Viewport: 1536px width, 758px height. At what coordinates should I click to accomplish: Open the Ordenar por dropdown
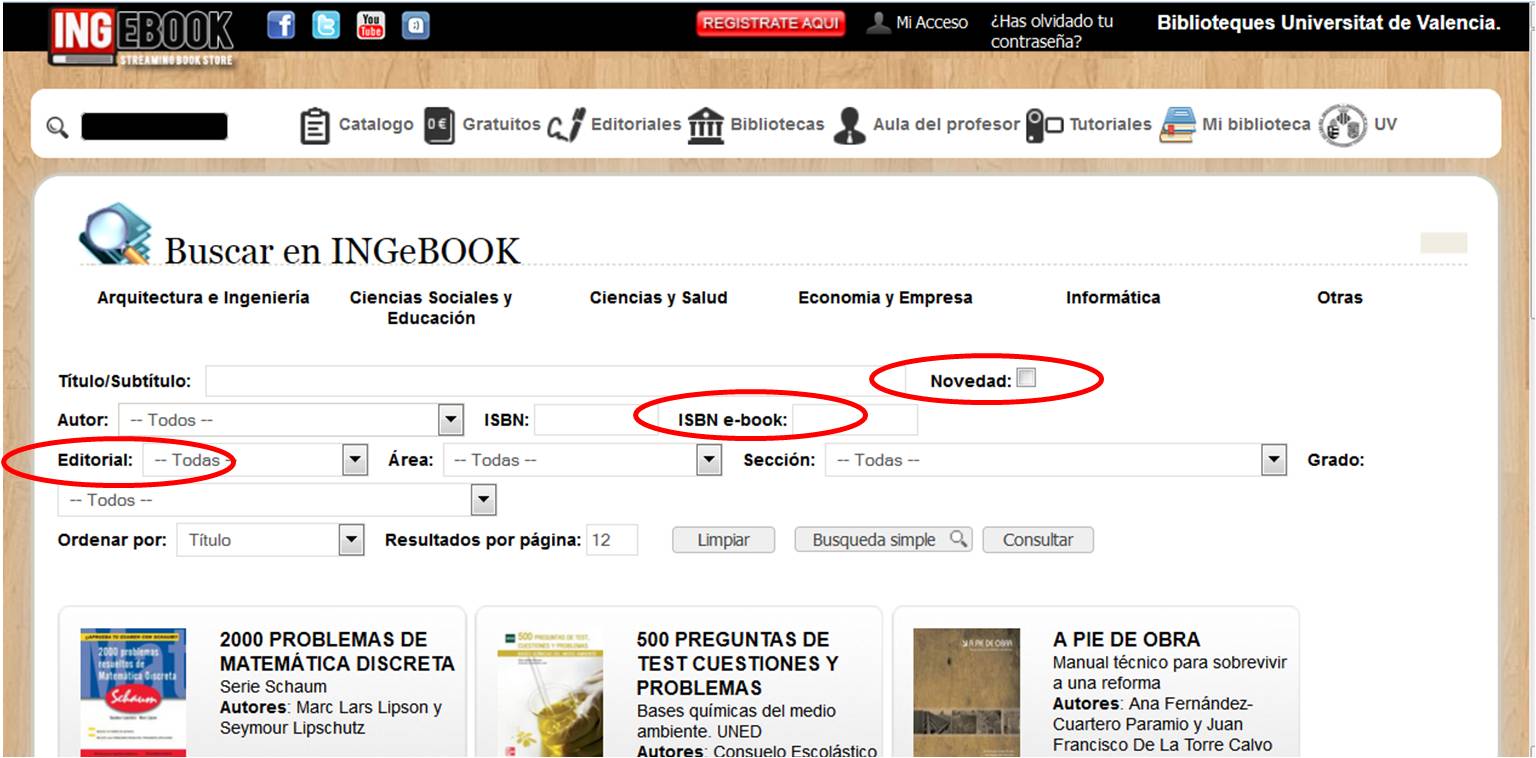pos(352,540)
